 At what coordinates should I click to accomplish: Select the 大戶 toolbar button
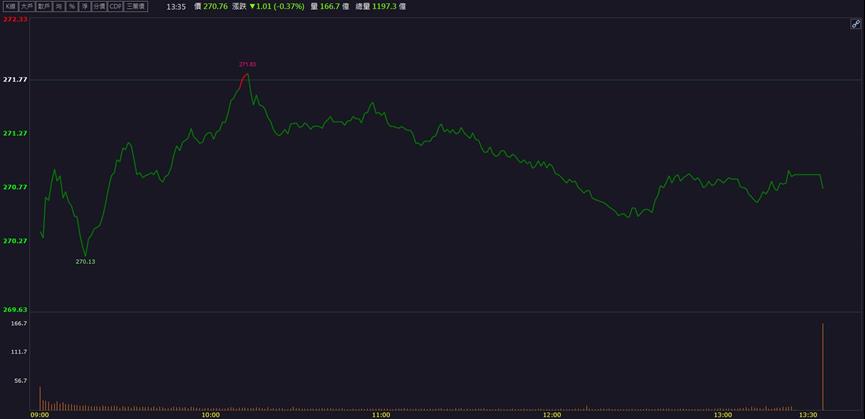point(27,7)
